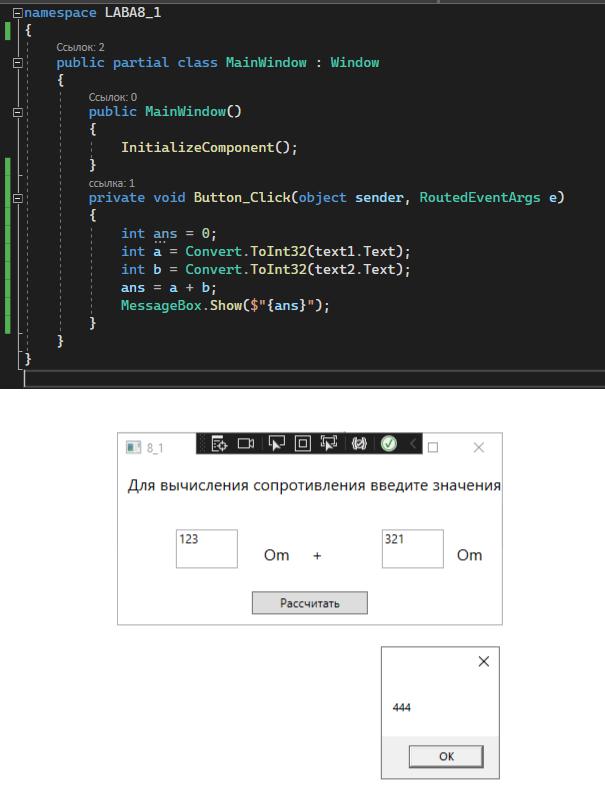Viewport: 605px width, 786px height.
Task: Toggle Track Focused Element icon
Action: tap(329, 444)
